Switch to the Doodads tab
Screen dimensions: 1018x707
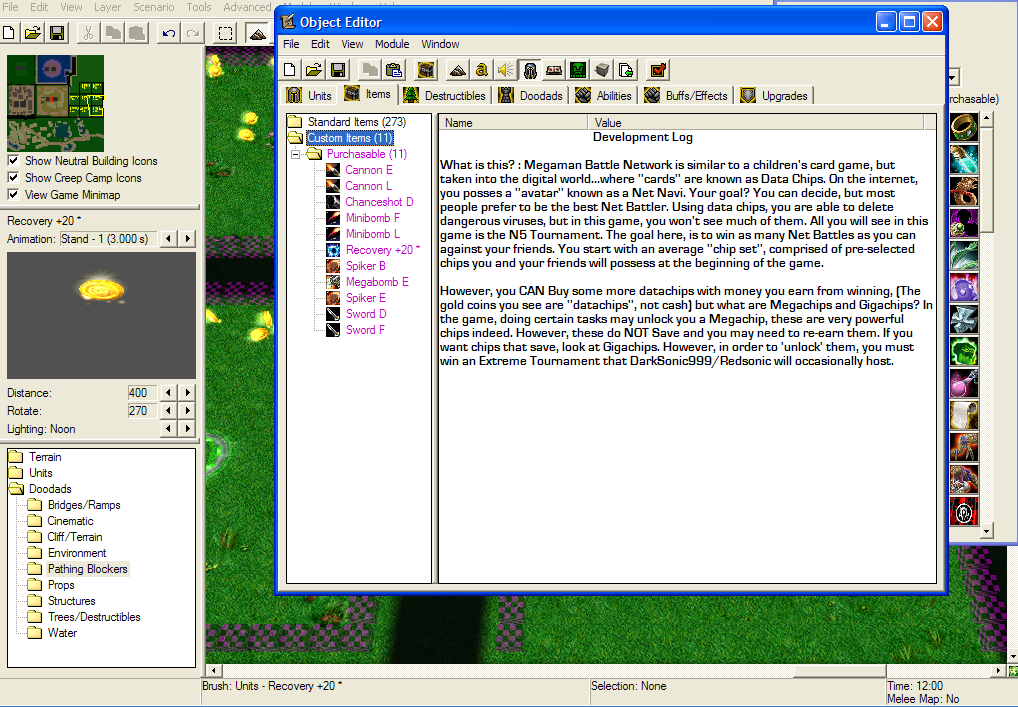point(531,95)
